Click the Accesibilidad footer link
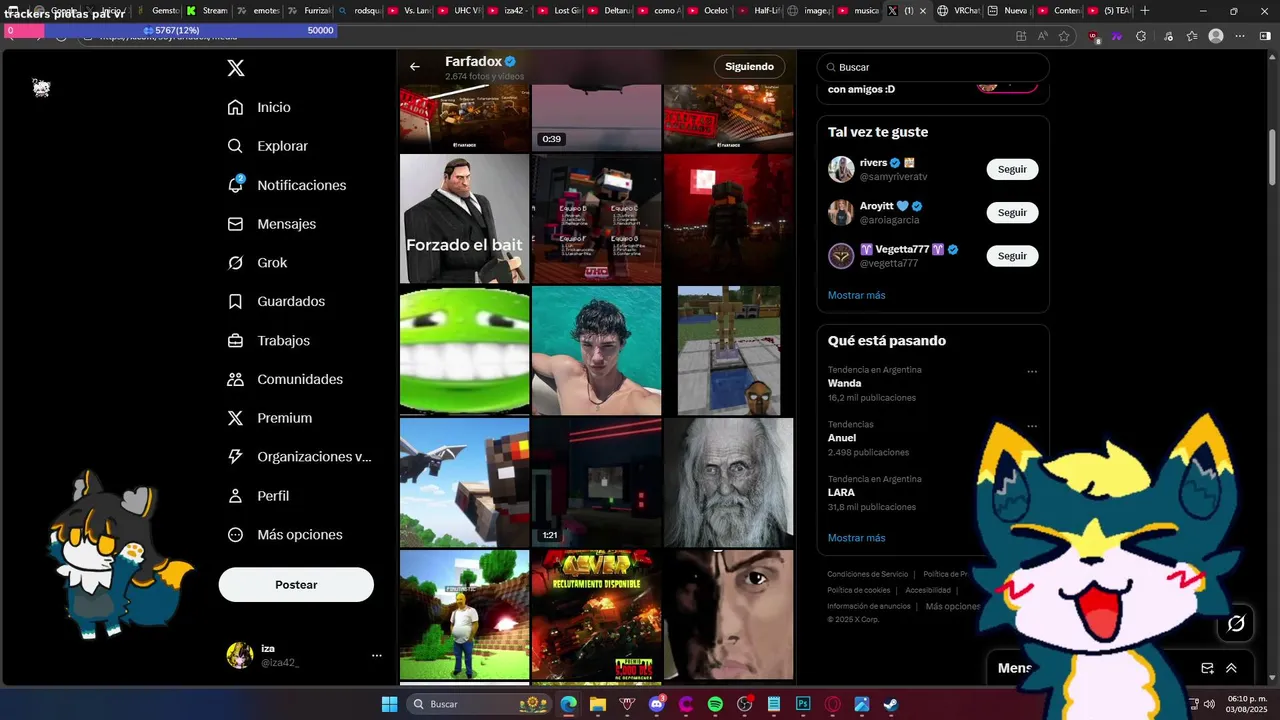This screenshot has width=1280, height=720. tap(928, 590)
